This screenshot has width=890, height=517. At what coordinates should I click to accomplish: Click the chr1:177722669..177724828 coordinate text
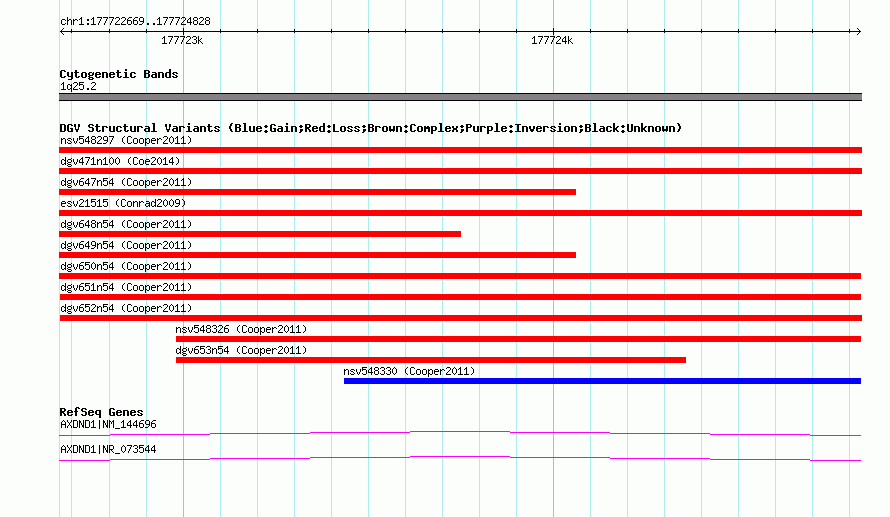[135, 22]
